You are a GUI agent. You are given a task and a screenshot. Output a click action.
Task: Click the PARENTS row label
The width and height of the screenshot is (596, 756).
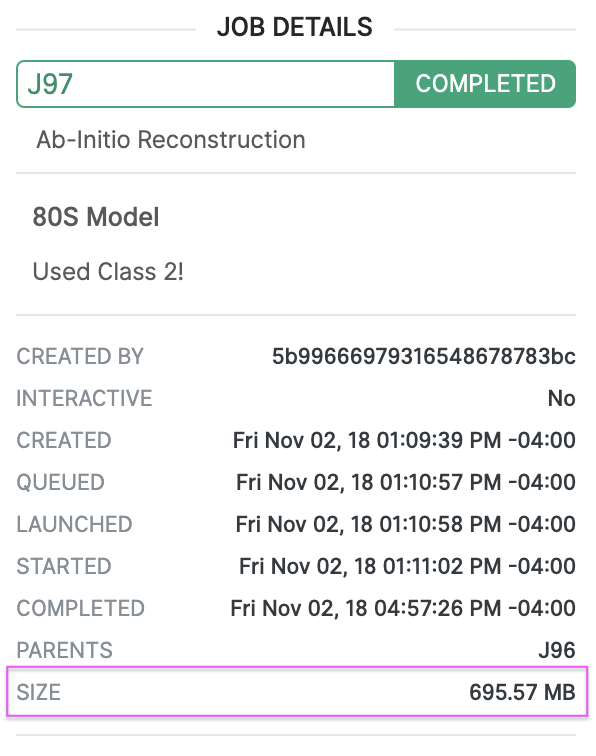point(65,650)
